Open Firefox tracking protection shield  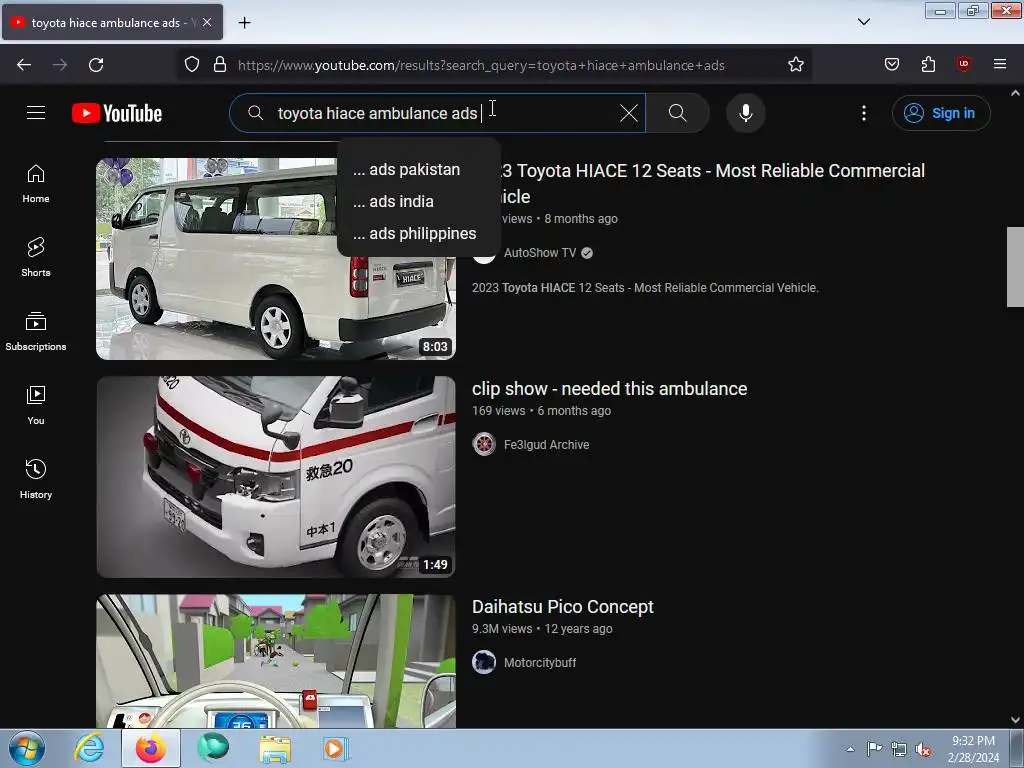(191, 65)
